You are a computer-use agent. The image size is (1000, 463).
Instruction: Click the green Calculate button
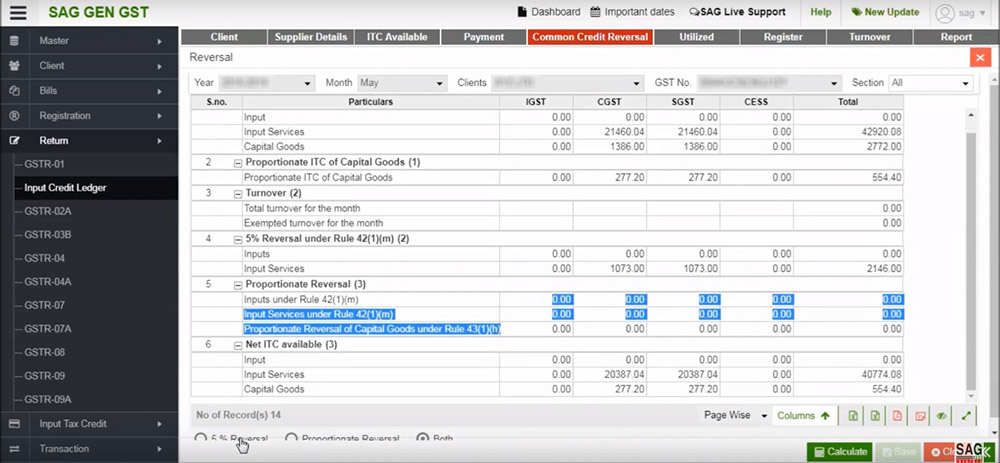(x=839, y=452)
